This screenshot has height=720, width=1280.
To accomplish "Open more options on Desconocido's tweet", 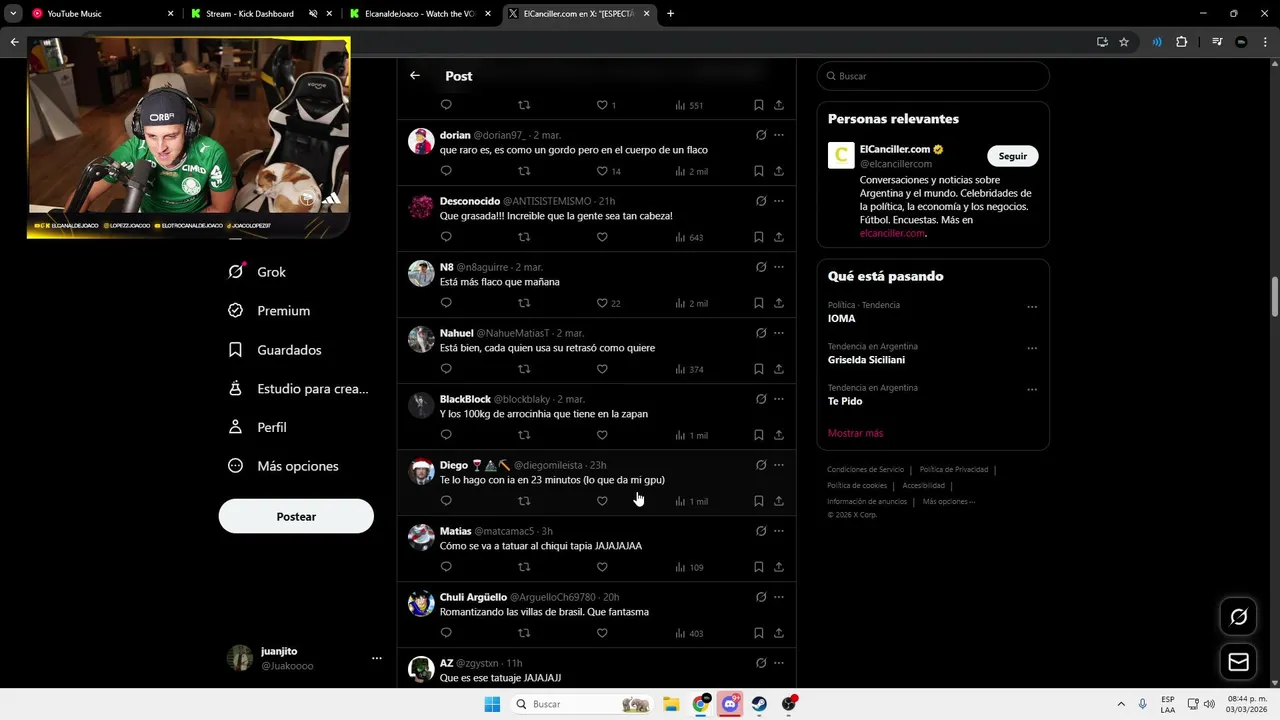I will coord(779,201).
